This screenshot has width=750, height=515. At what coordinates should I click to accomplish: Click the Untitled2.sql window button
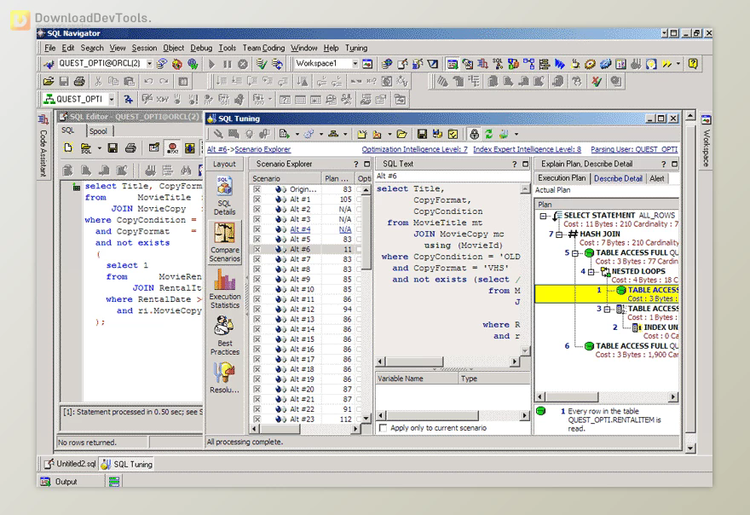click(70, 464)
